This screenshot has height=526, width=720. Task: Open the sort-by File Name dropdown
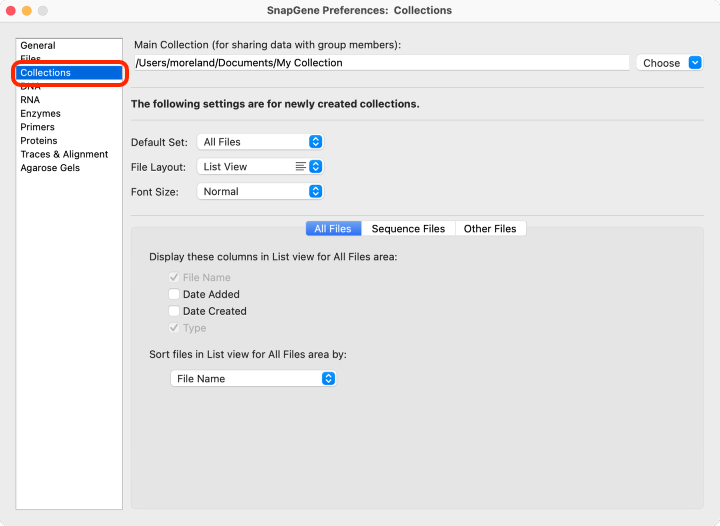pos(253,379)
